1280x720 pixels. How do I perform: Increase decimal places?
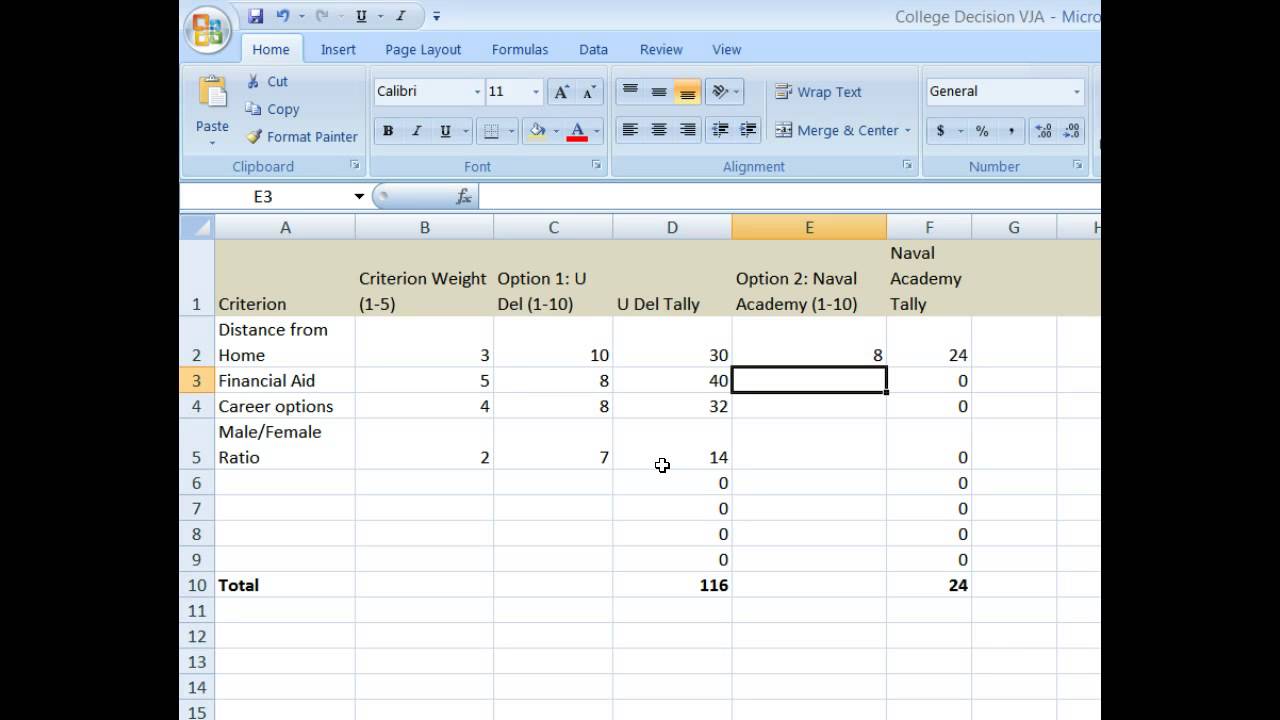click(1043, 131)
